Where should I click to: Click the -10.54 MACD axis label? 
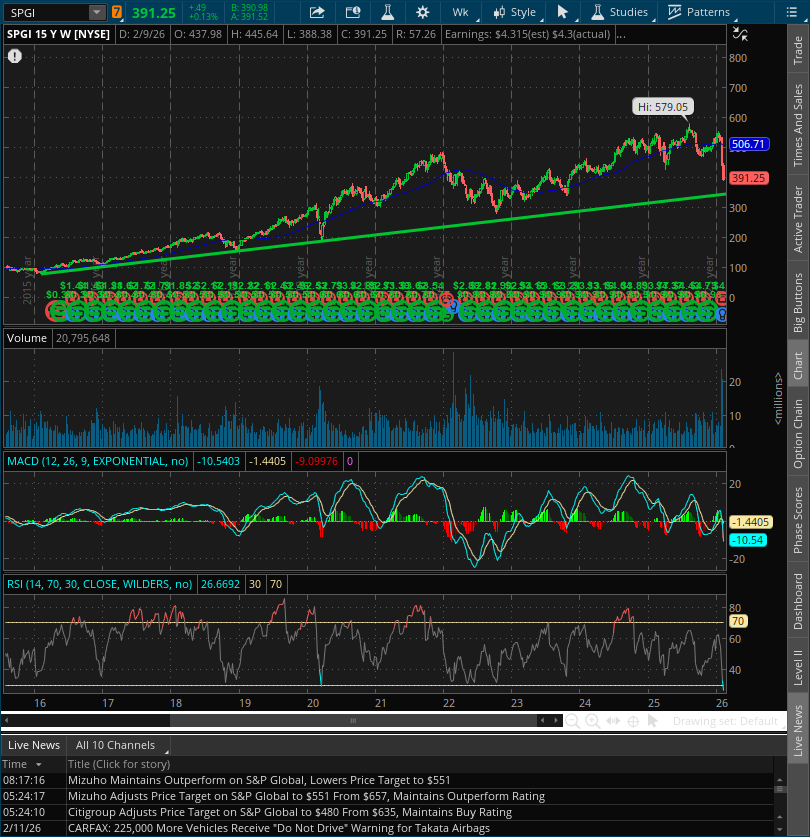(748, 540)
